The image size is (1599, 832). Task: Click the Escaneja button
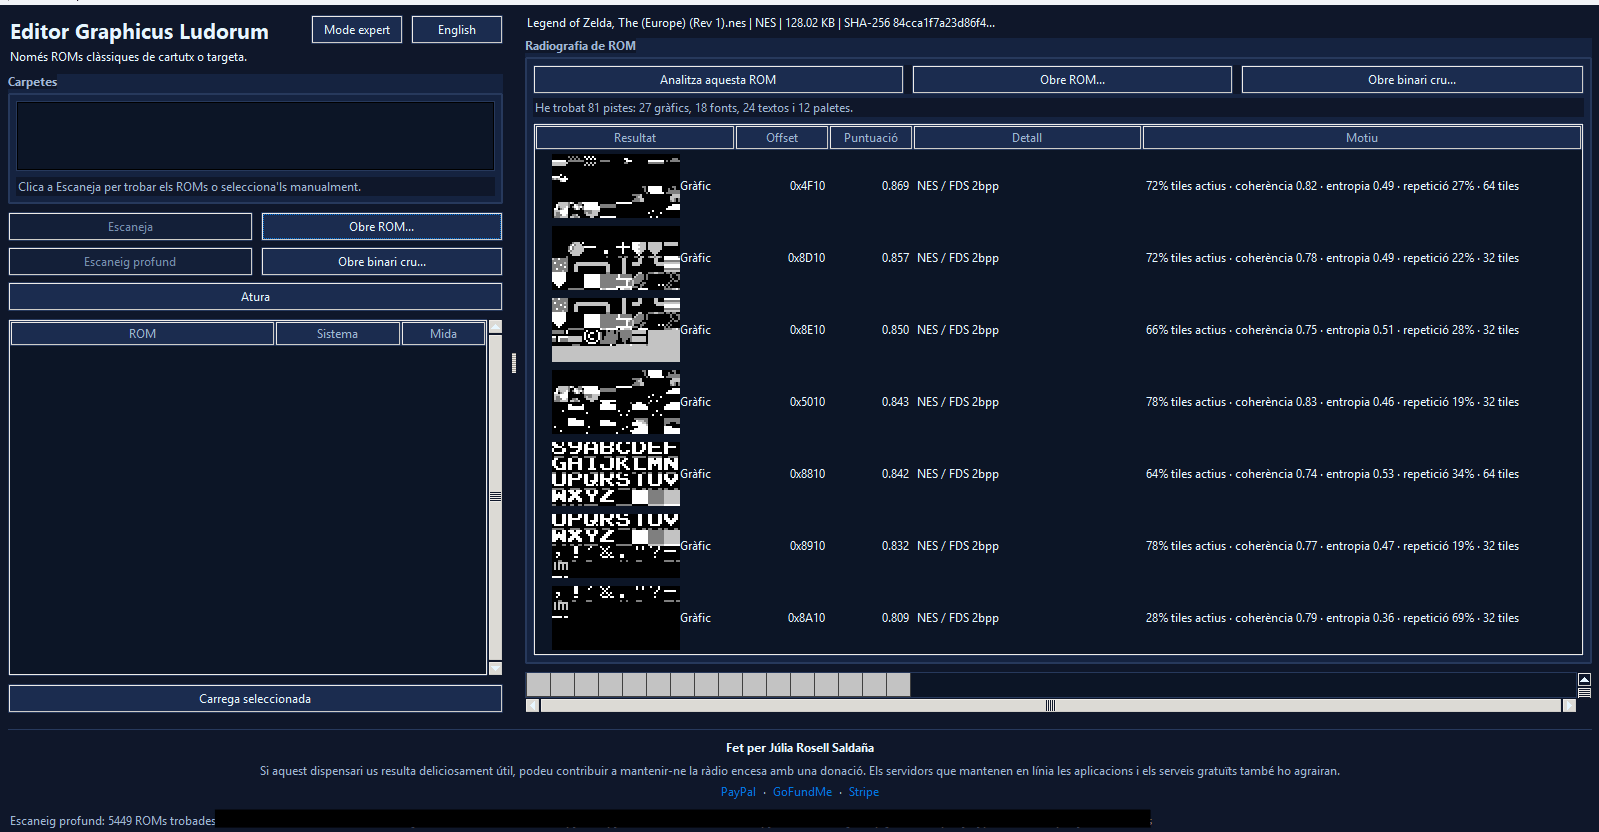click(x=130, y=227)
